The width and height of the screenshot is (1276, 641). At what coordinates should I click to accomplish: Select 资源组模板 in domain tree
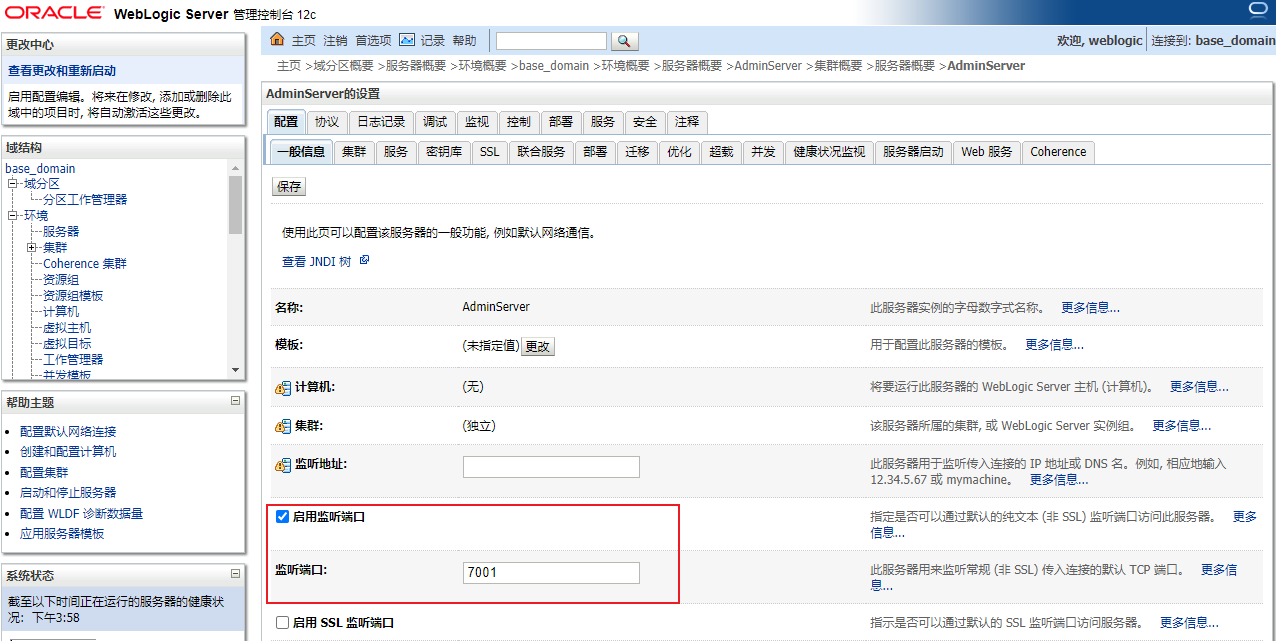tap(73, 296)
